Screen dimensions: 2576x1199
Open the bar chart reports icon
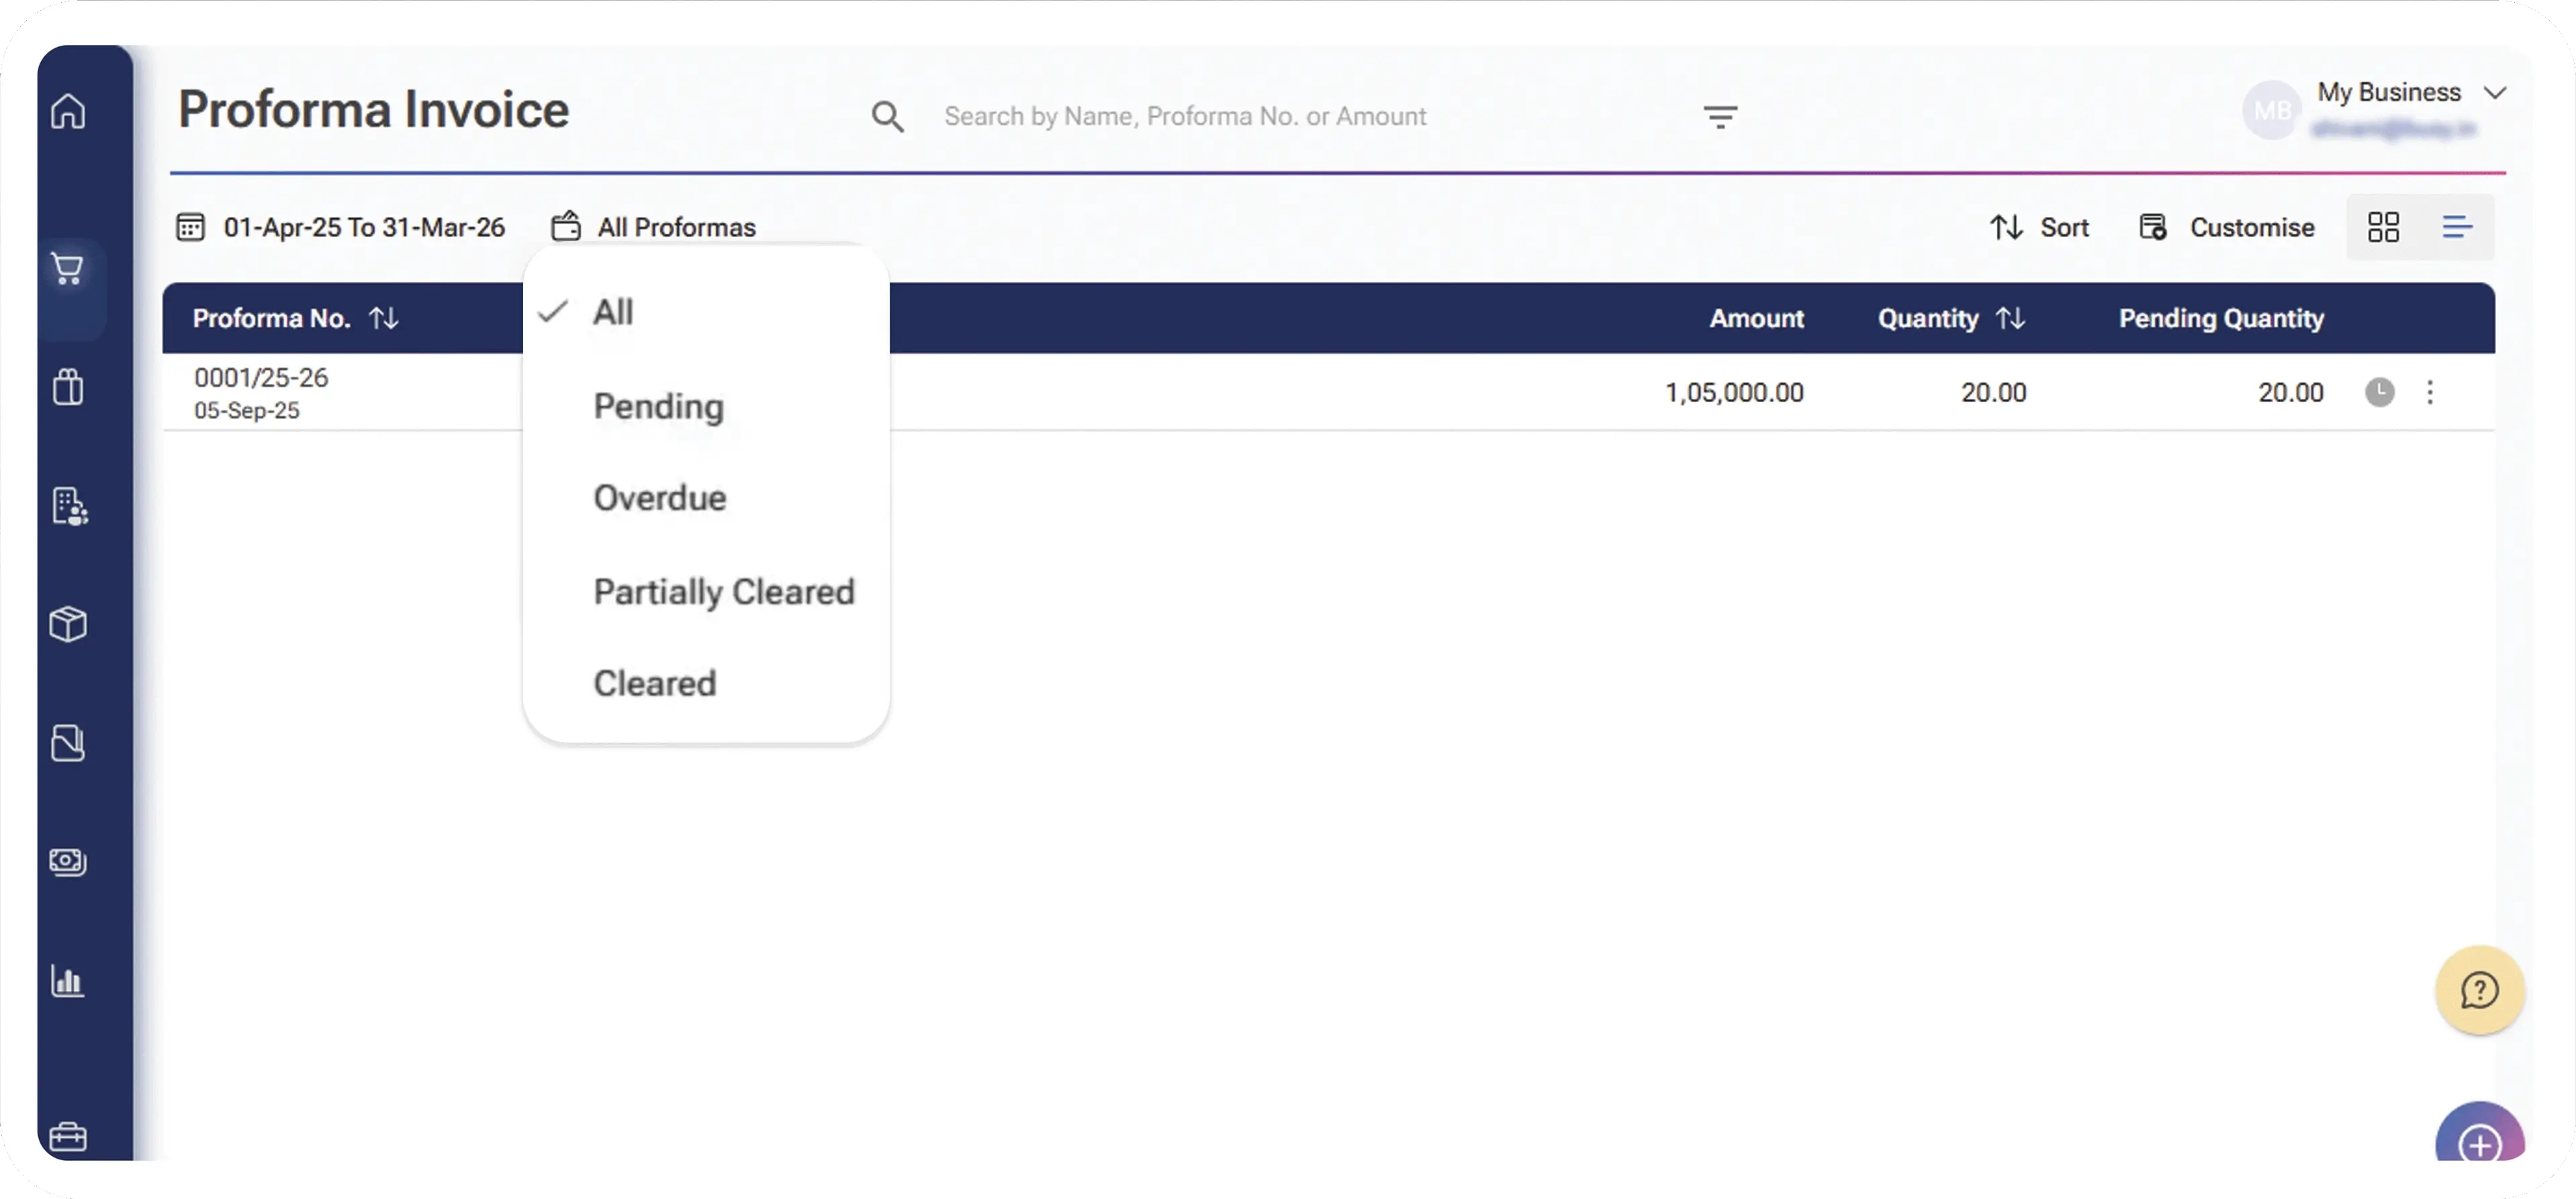point(68,981)
